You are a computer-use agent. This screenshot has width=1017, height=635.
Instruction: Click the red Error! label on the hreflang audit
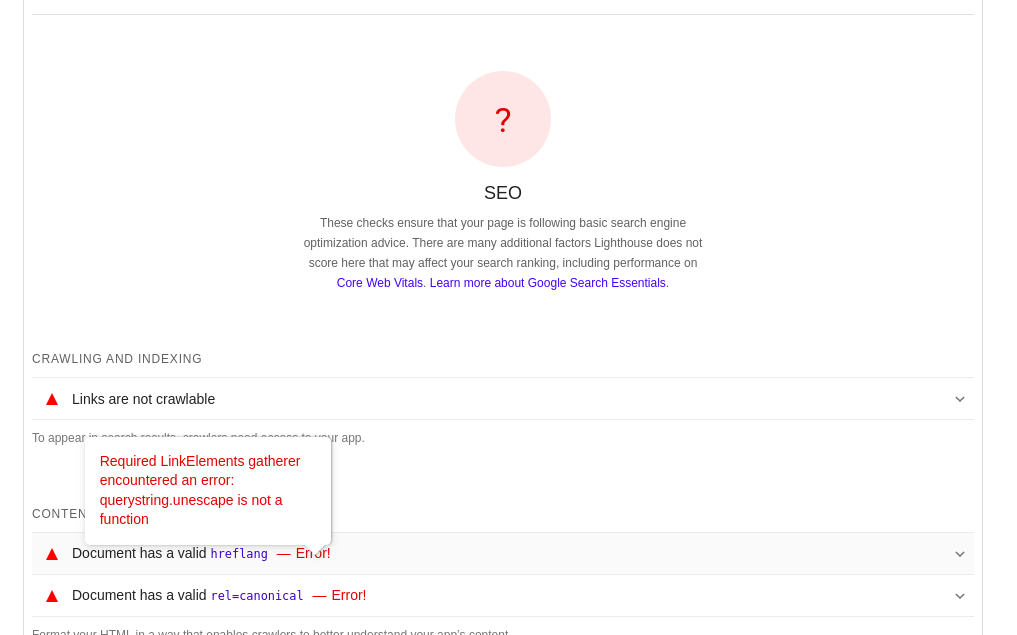[x=313, y=553]
